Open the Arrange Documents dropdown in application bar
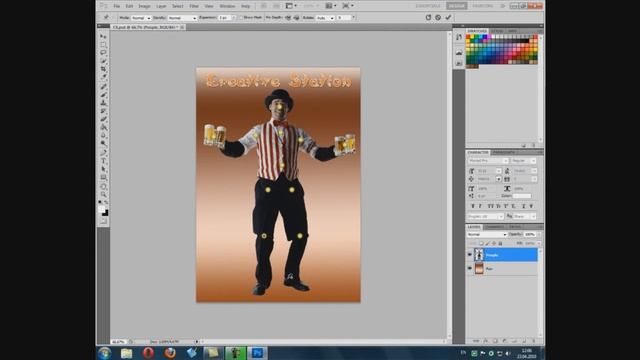640x360 pixels. point(331,6)
